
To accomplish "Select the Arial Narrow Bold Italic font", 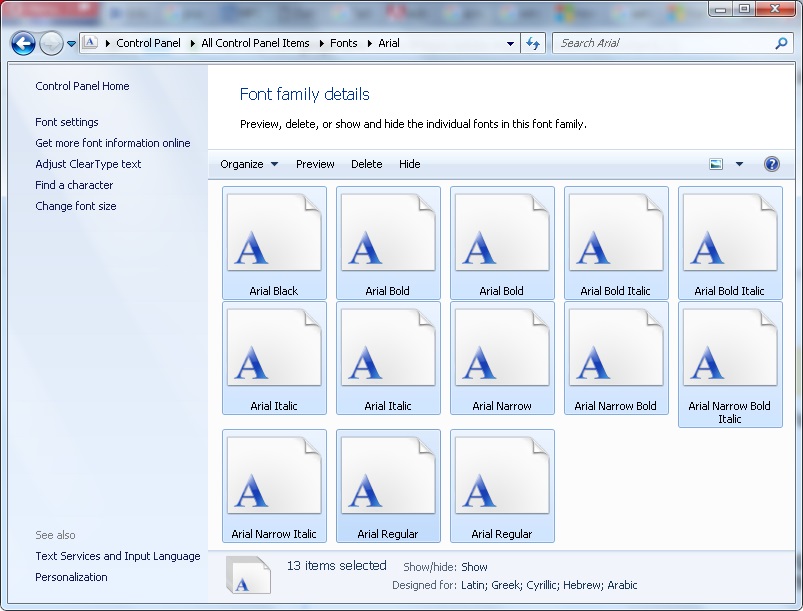I will 730,364.
